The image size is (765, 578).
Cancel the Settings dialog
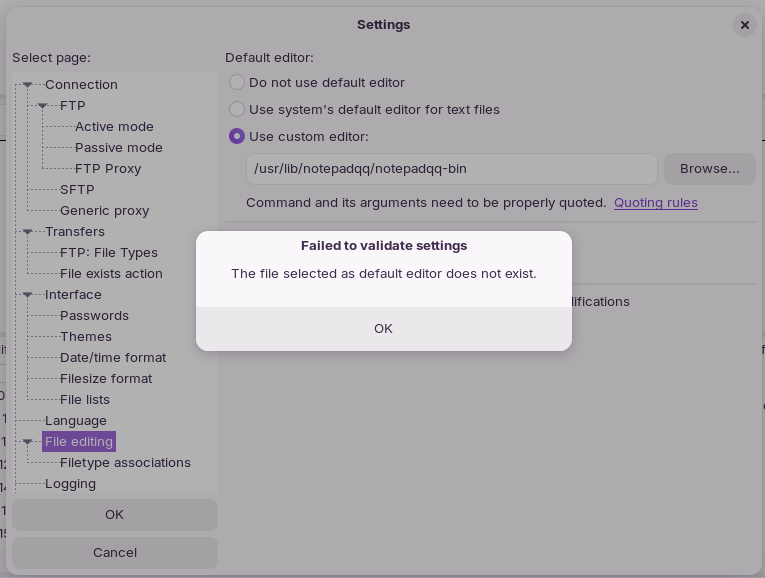[115, 553]
